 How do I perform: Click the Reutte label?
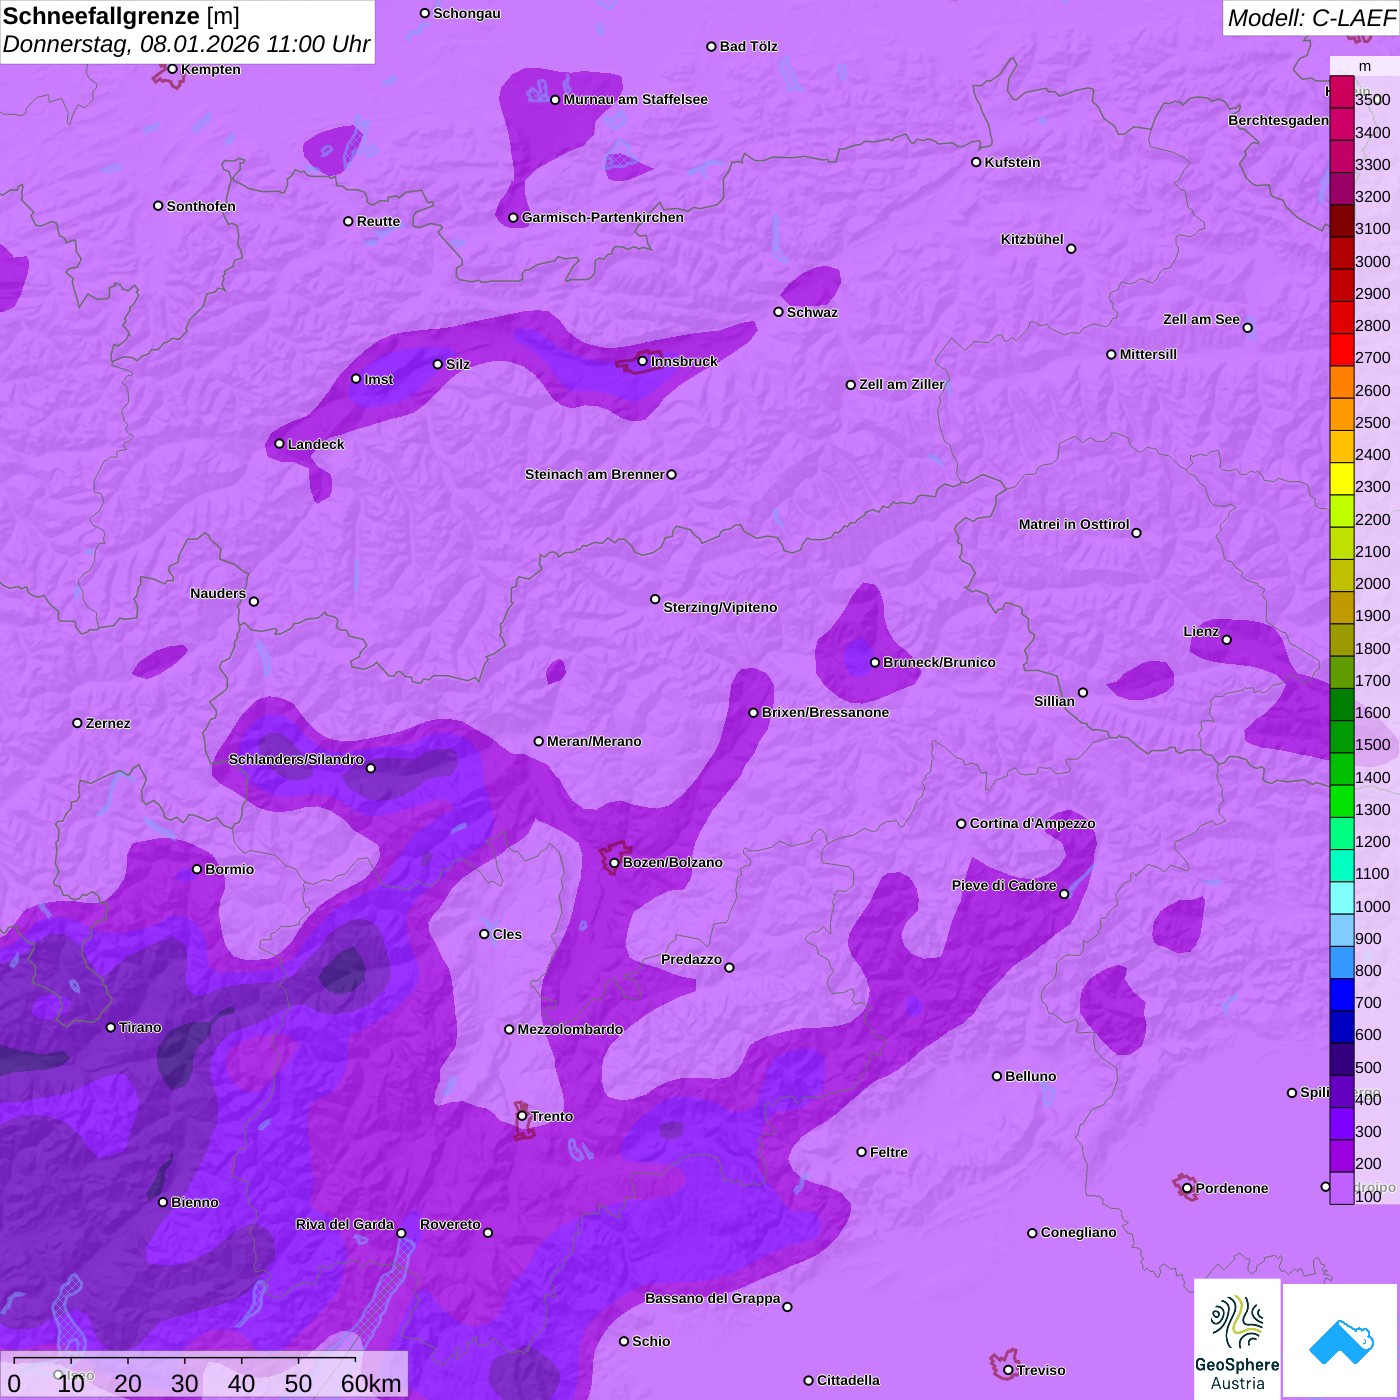[378, 221]
